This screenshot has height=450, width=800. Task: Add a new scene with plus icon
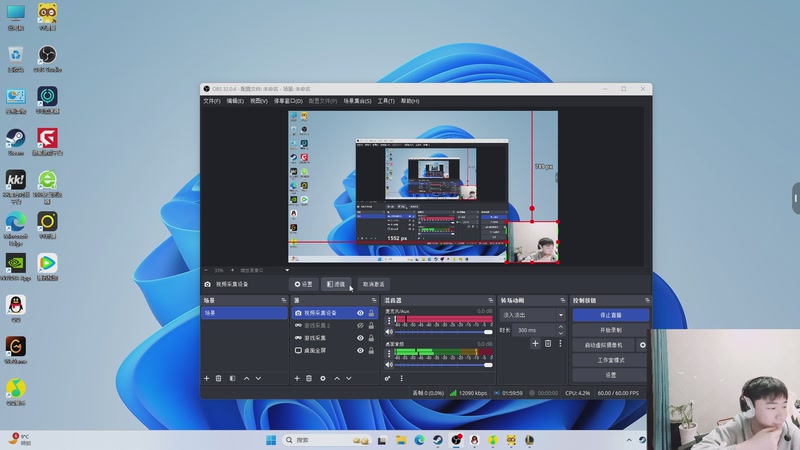pyautogui.click(x=207, y=378)
